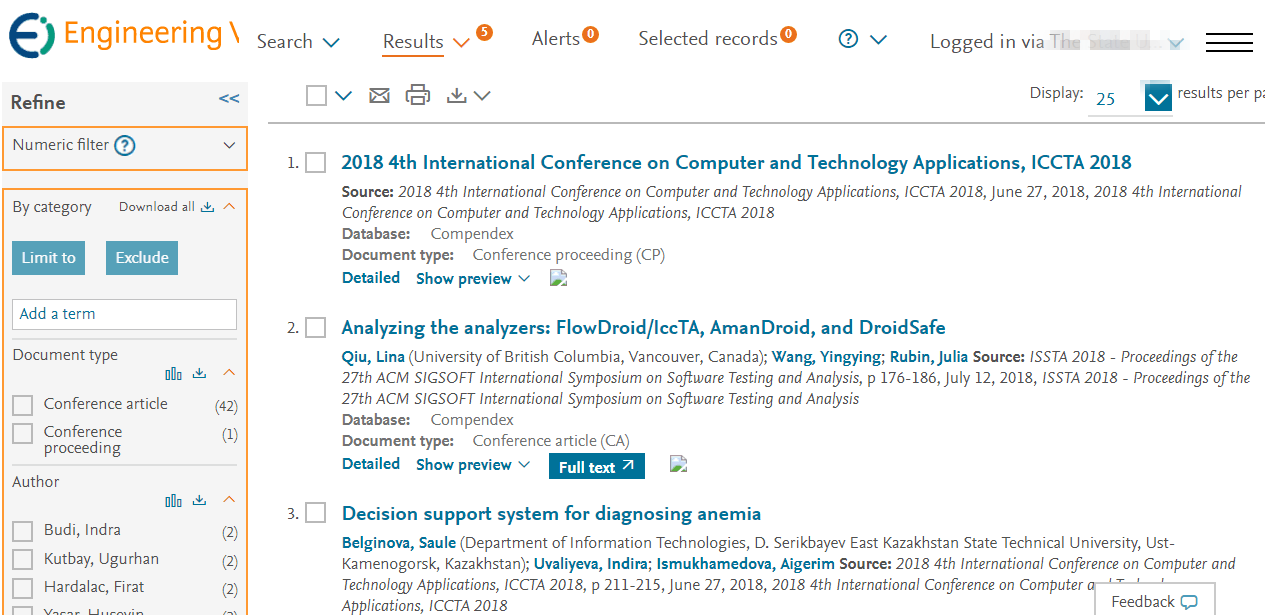Open the results per page dropdown
The height and width of the screenshot is (615, 1265).
tap(1157, 99)
